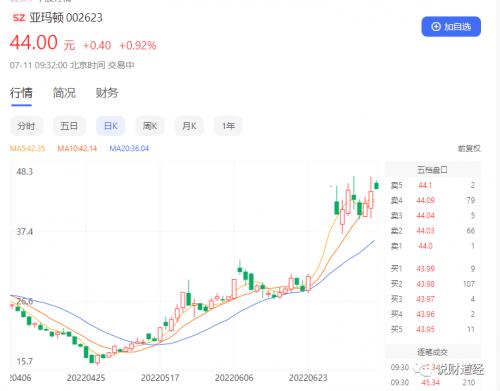Click the MA20 moving average label

pos(129,148)
